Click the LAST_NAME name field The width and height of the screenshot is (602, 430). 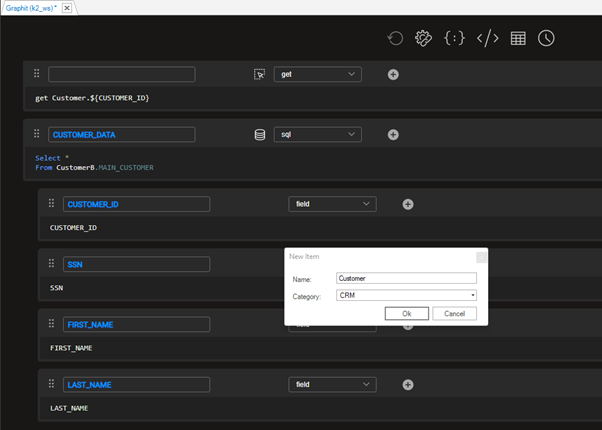136,384
